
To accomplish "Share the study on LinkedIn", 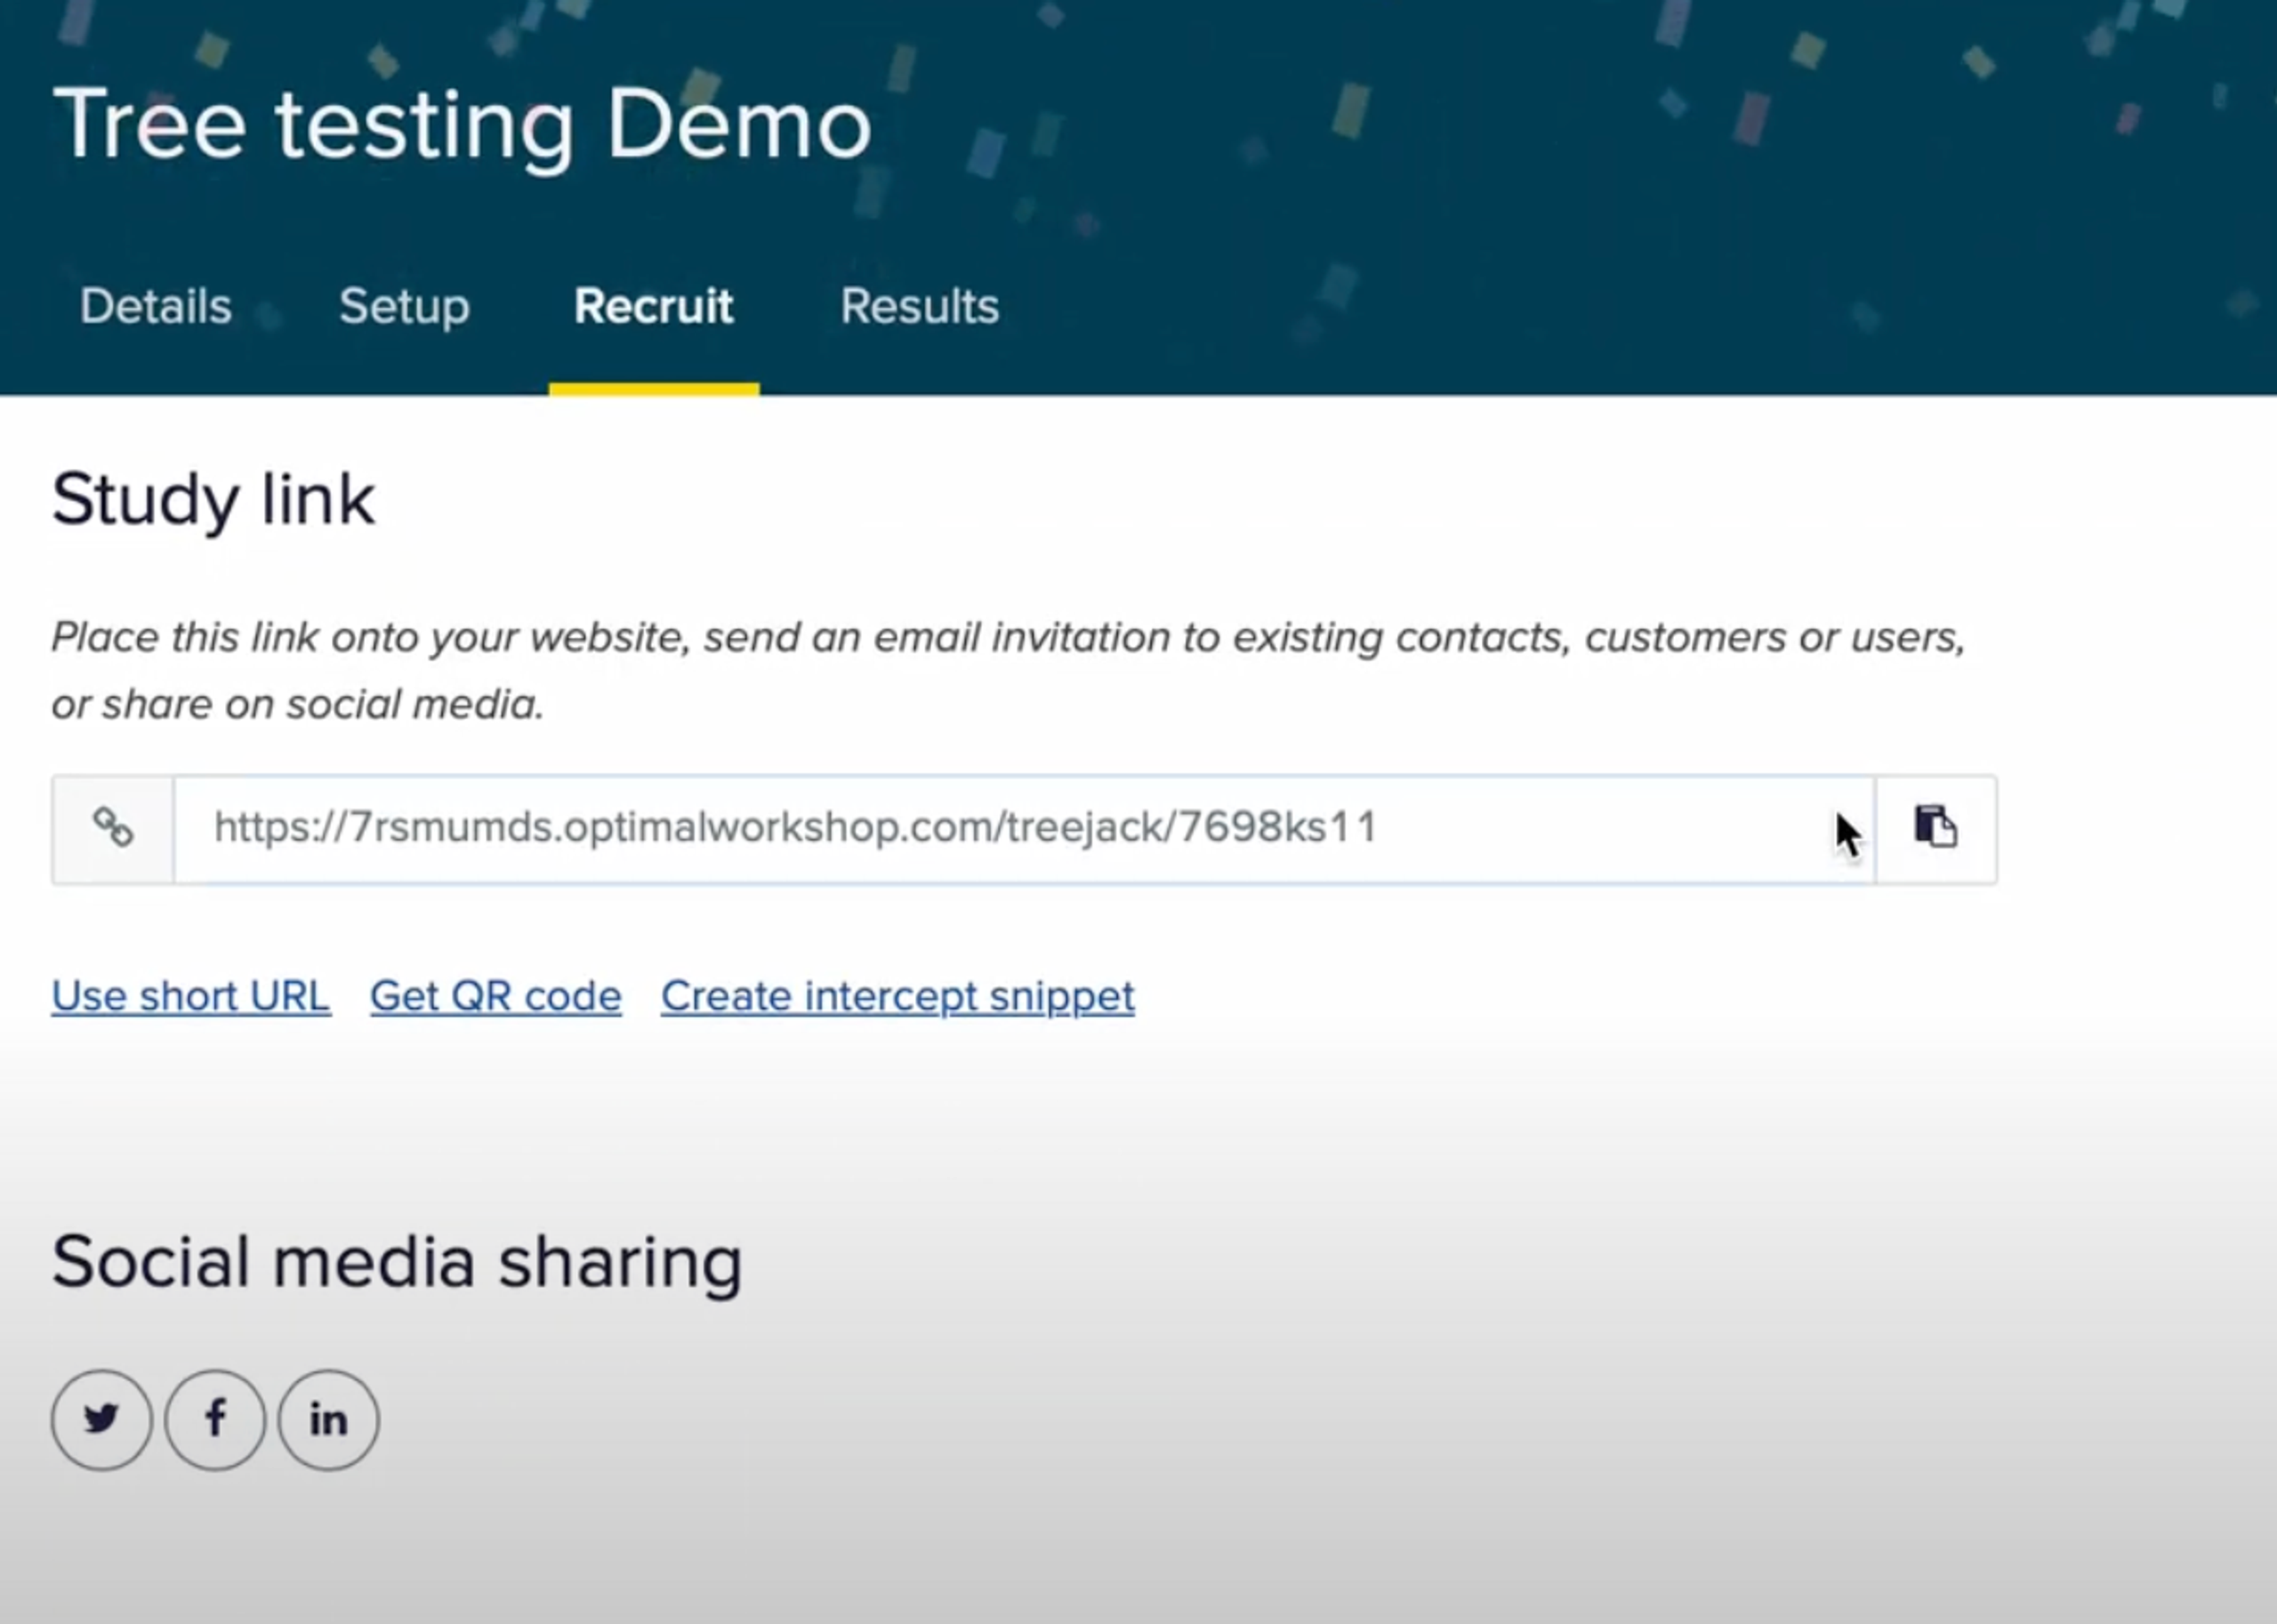I will click(328, 1418).
